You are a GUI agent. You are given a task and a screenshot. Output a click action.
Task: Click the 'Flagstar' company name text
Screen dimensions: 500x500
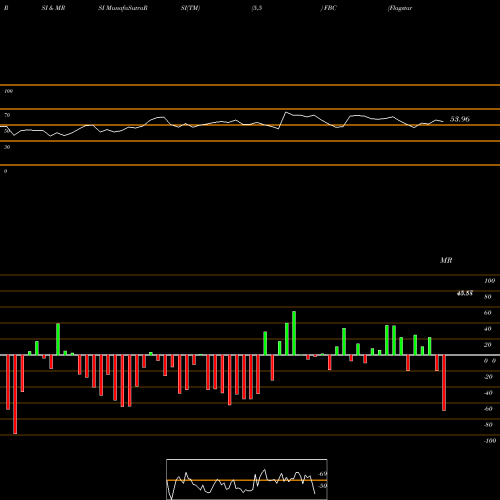(x=400, y=8)
